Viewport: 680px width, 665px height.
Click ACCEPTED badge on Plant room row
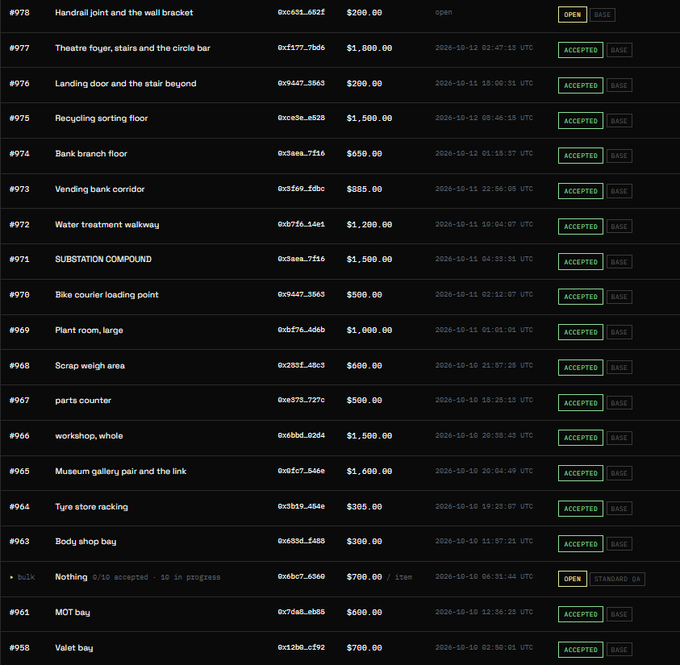(580, 332)
